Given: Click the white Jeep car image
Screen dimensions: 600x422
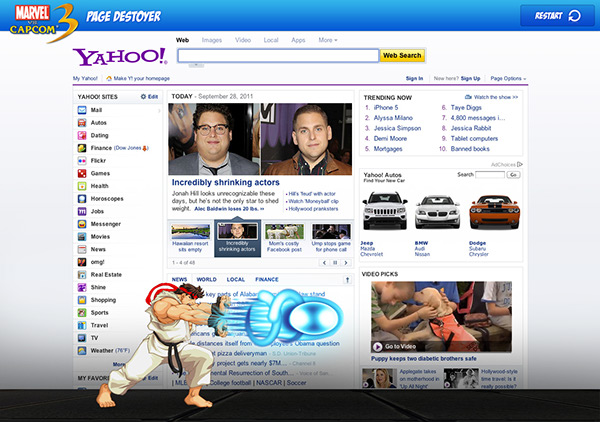Looking at the screenshot, I should point(385,210).
